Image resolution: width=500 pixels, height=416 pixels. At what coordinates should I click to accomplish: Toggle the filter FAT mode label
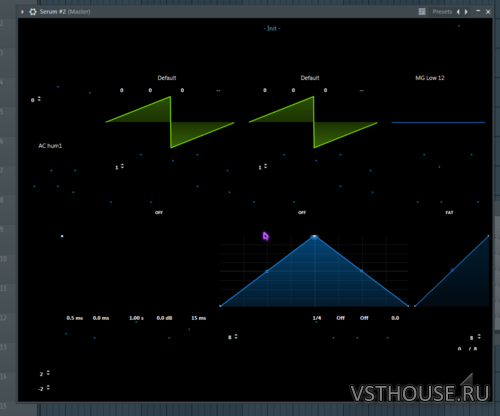click(x=449, y=212)
